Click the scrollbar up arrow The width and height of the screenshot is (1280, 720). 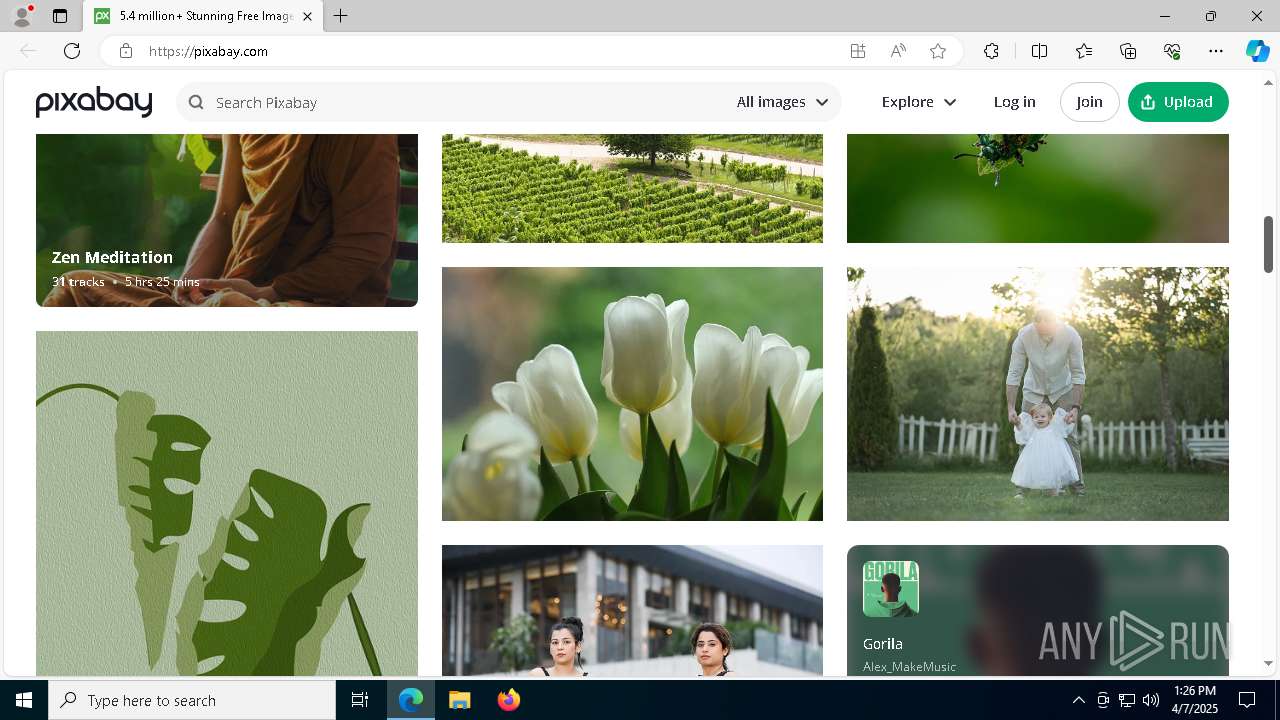pos(1269,82)
